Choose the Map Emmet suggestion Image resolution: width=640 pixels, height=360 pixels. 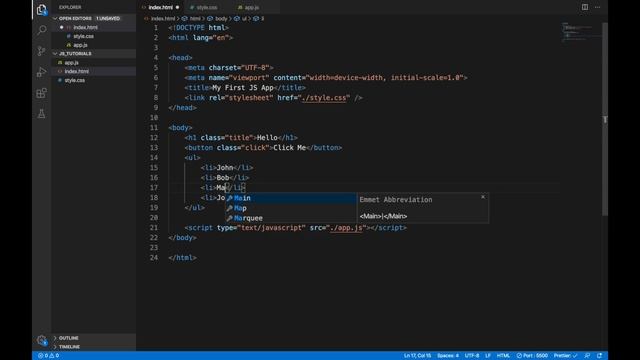(291, 208)
